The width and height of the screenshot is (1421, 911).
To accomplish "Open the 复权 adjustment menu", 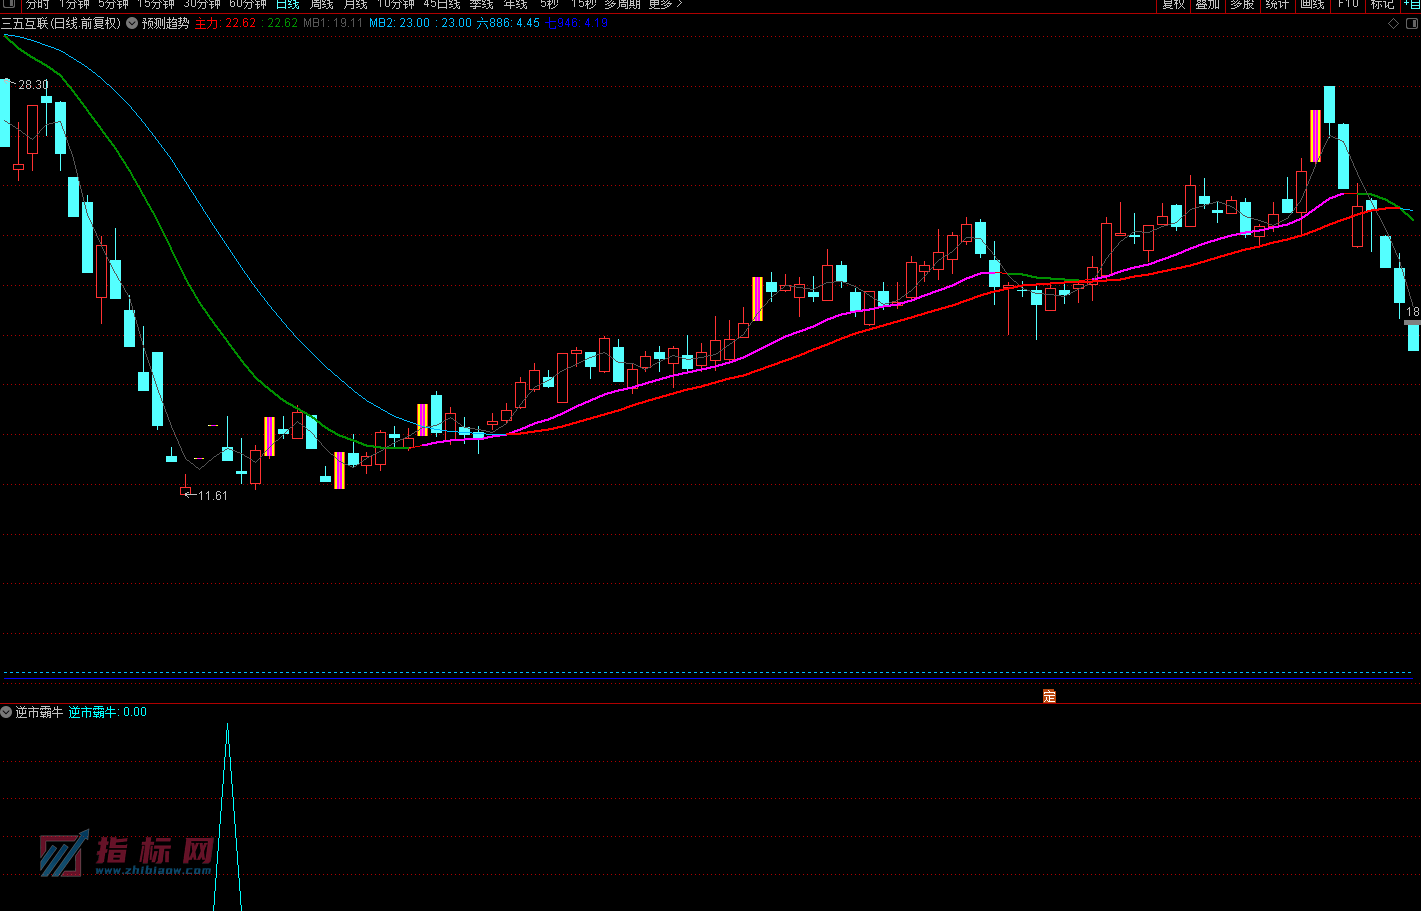I will 1174,5.
